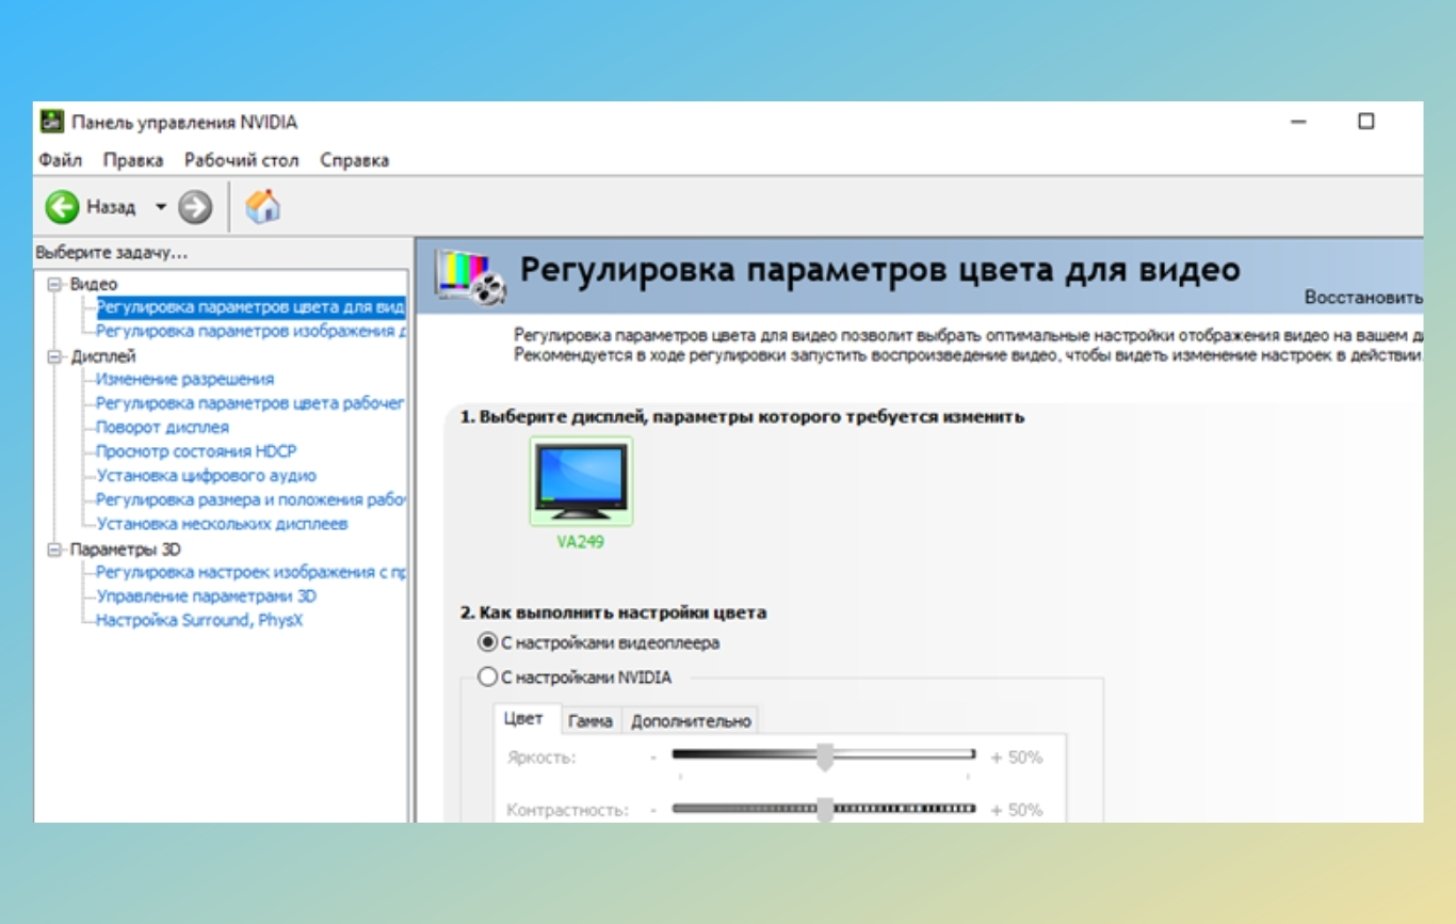Select 'С настройками видеоплеера' radio button
Image resolution: width=1456 pixels, height=924 pixels.
(x=488, y=642)
